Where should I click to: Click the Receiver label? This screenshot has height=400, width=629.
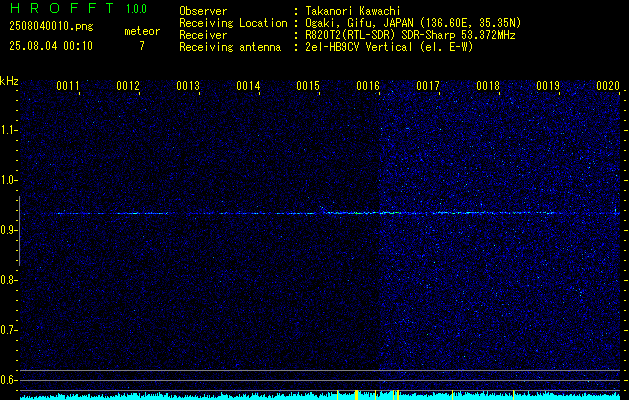click(203, 35)
